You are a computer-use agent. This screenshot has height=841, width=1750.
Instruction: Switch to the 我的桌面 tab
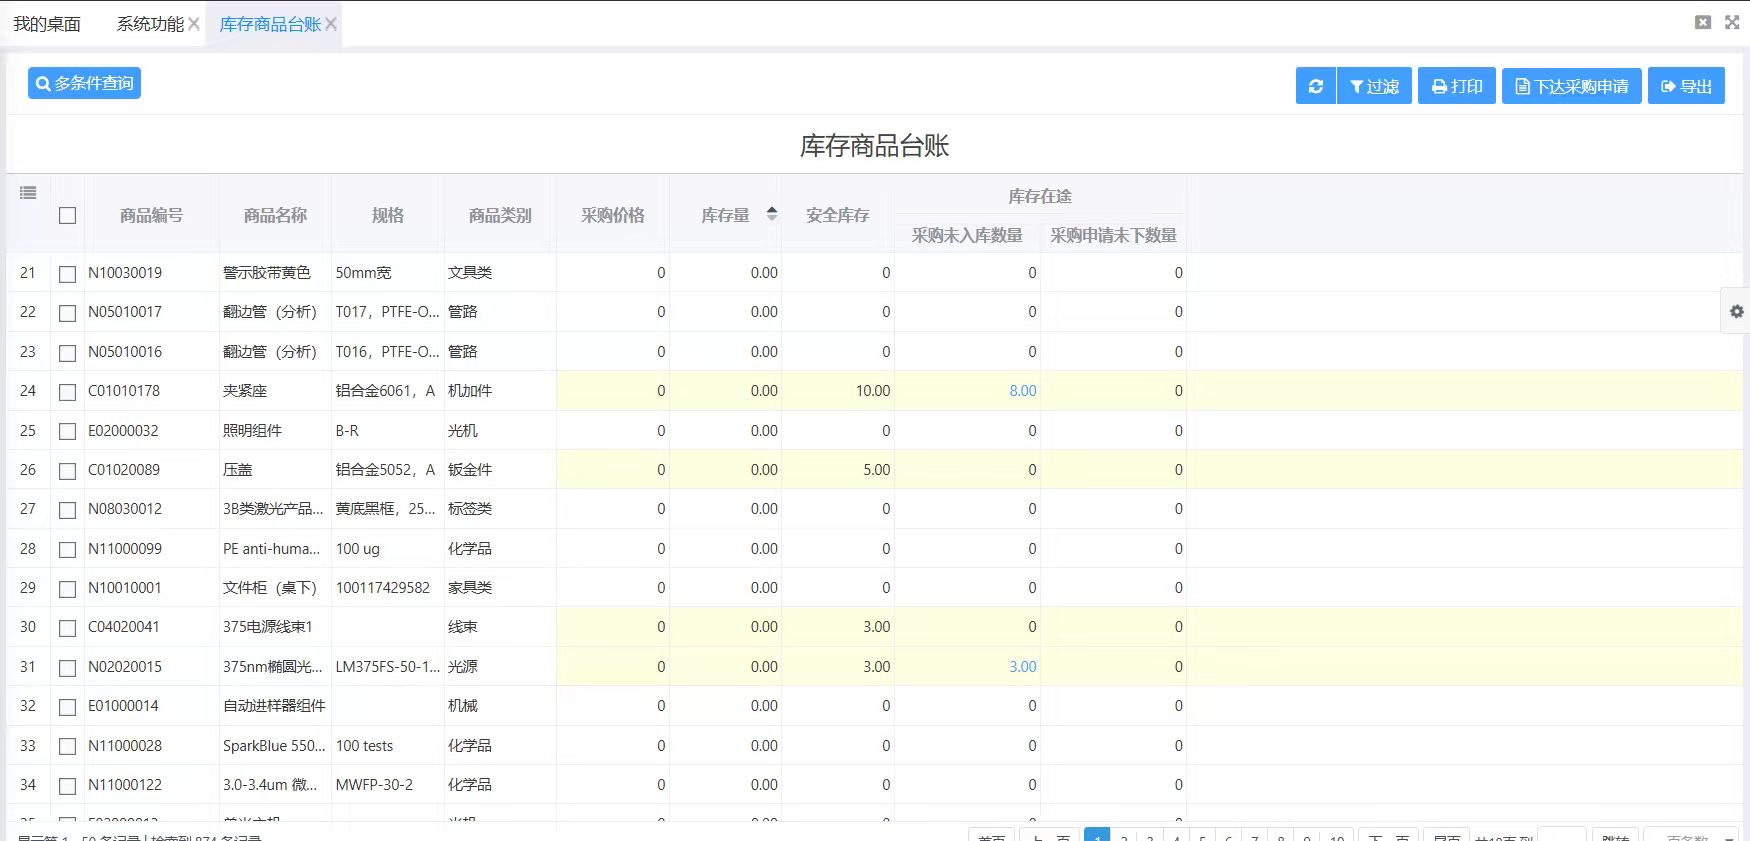[x=47, y=24]
